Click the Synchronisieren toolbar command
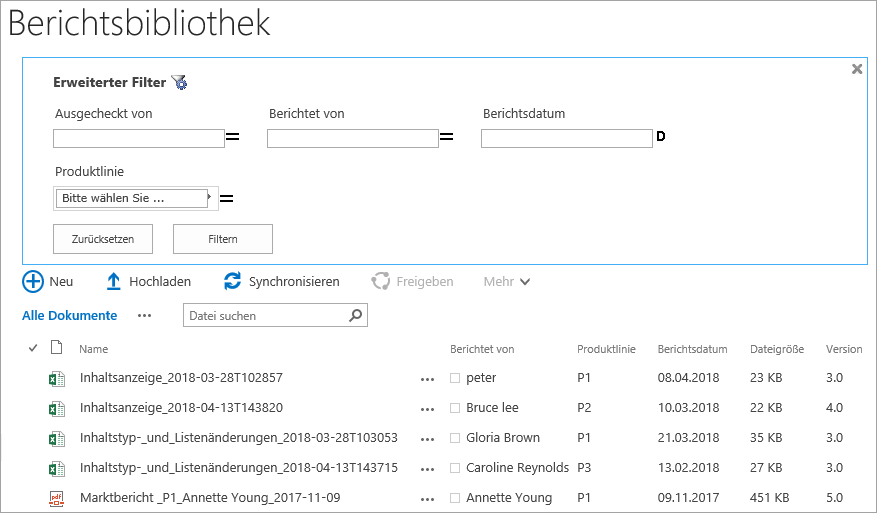The image size is (877, 513). pyautogui.click(x=281, y=281)
